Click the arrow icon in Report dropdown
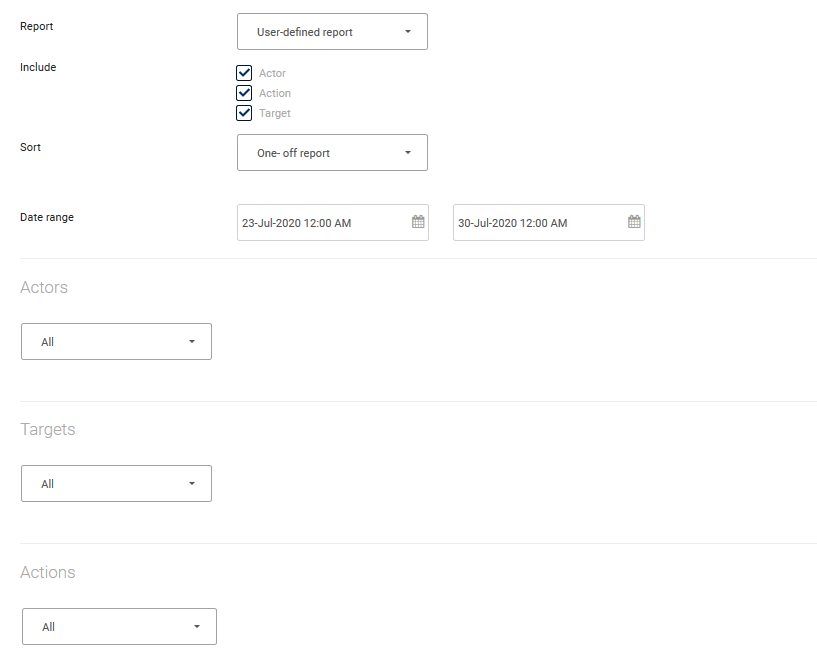 [x=408, y=32]
